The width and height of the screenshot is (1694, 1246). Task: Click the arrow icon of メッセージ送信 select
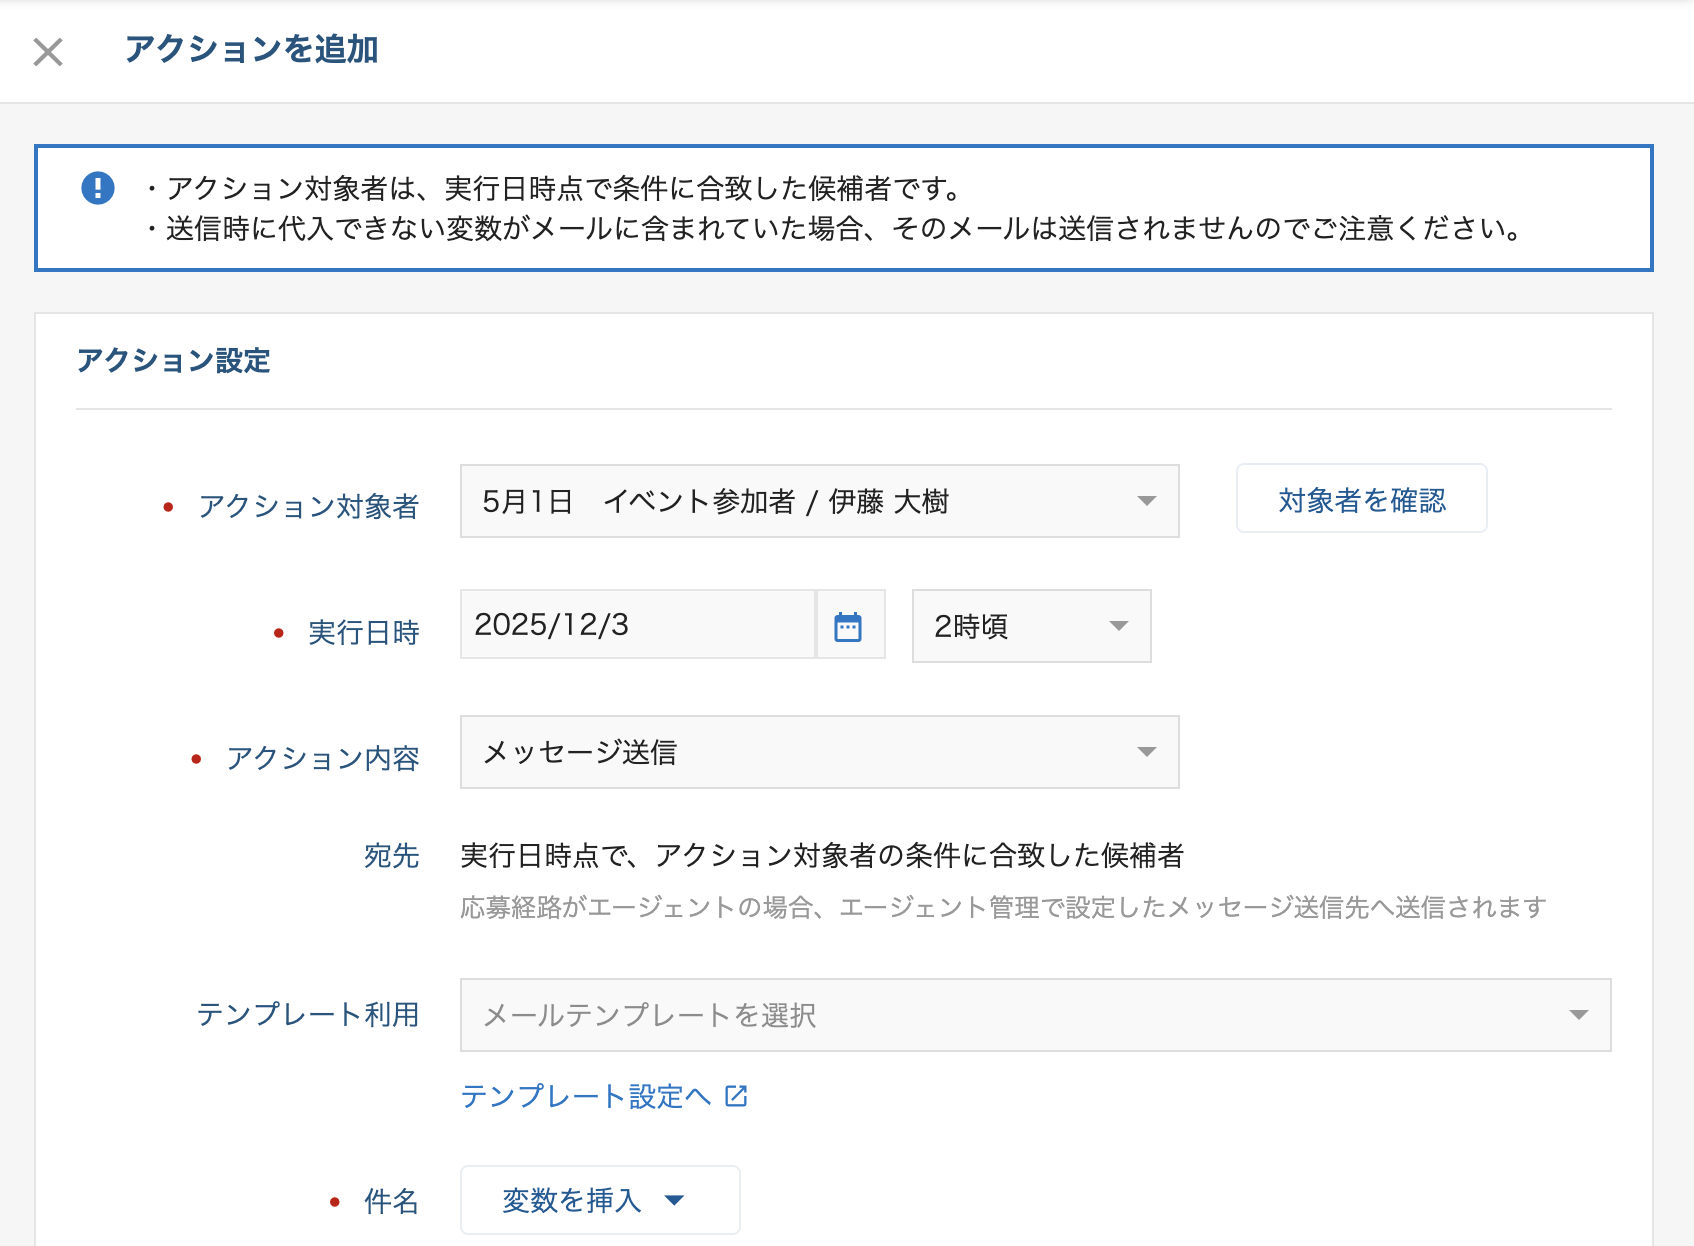pos(1146,752)
